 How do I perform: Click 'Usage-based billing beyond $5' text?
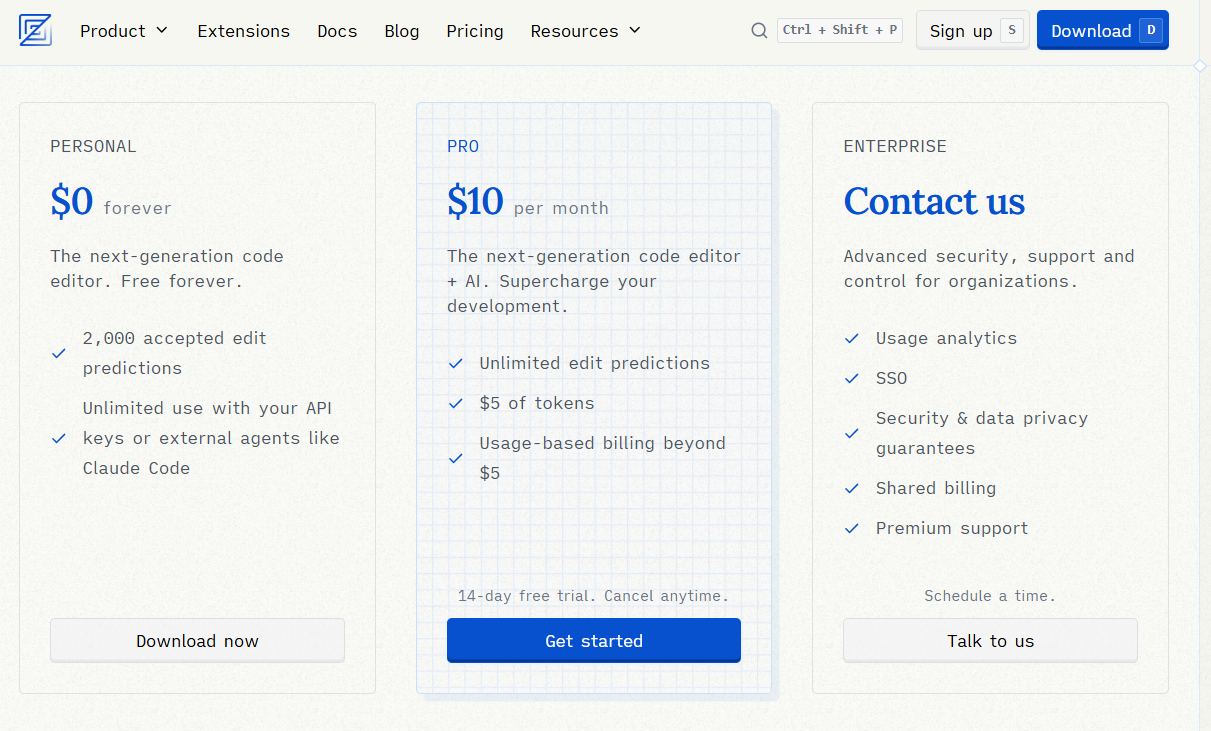point(603,458)
